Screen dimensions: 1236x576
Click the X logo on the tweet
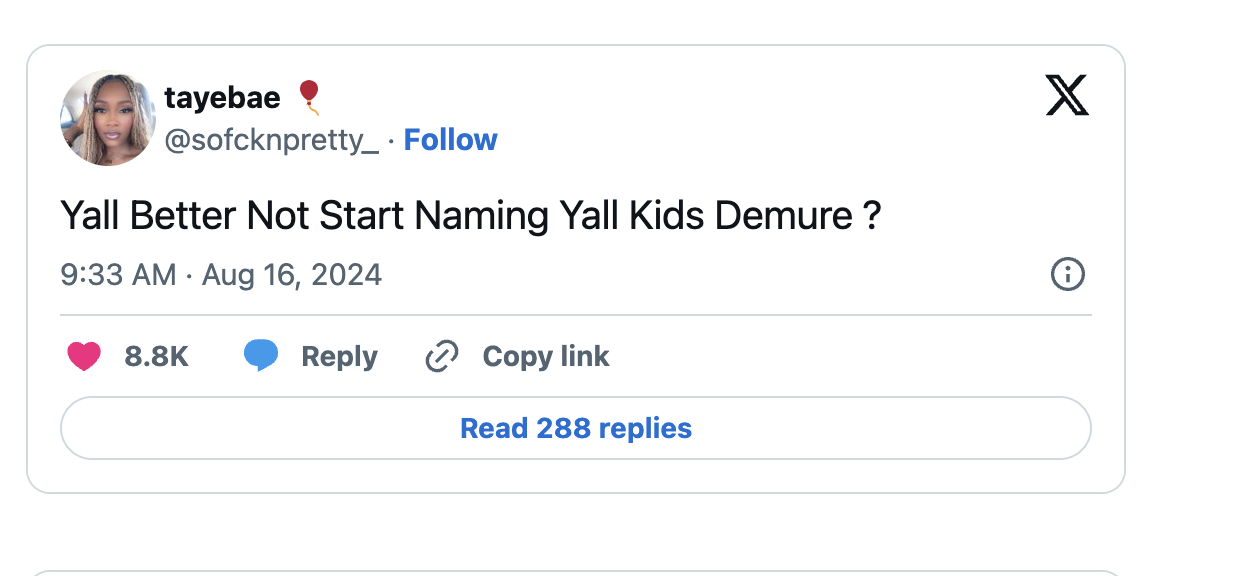click(x=1067, y=95)
